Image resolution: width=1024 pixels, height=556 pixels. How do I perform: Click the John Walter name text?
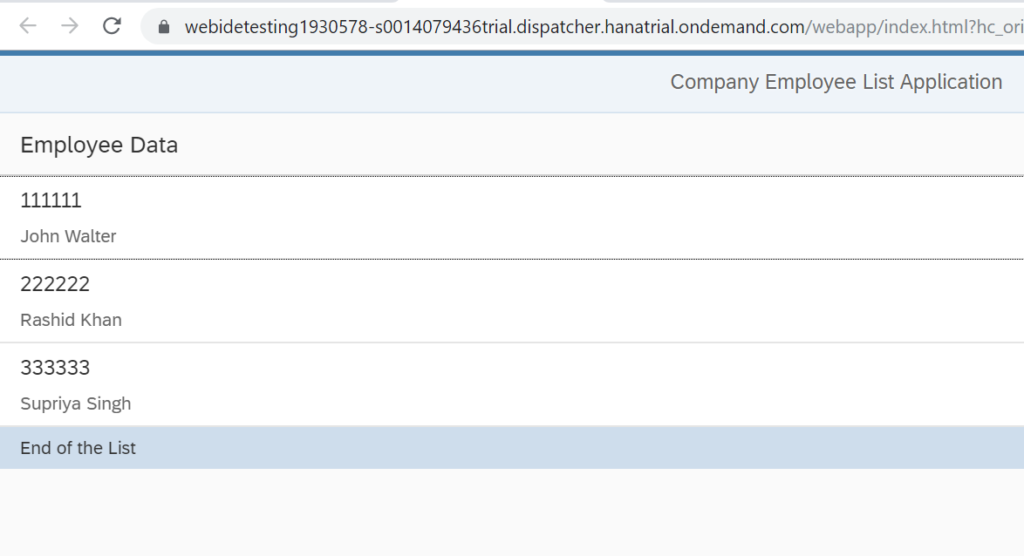(68, 236)
